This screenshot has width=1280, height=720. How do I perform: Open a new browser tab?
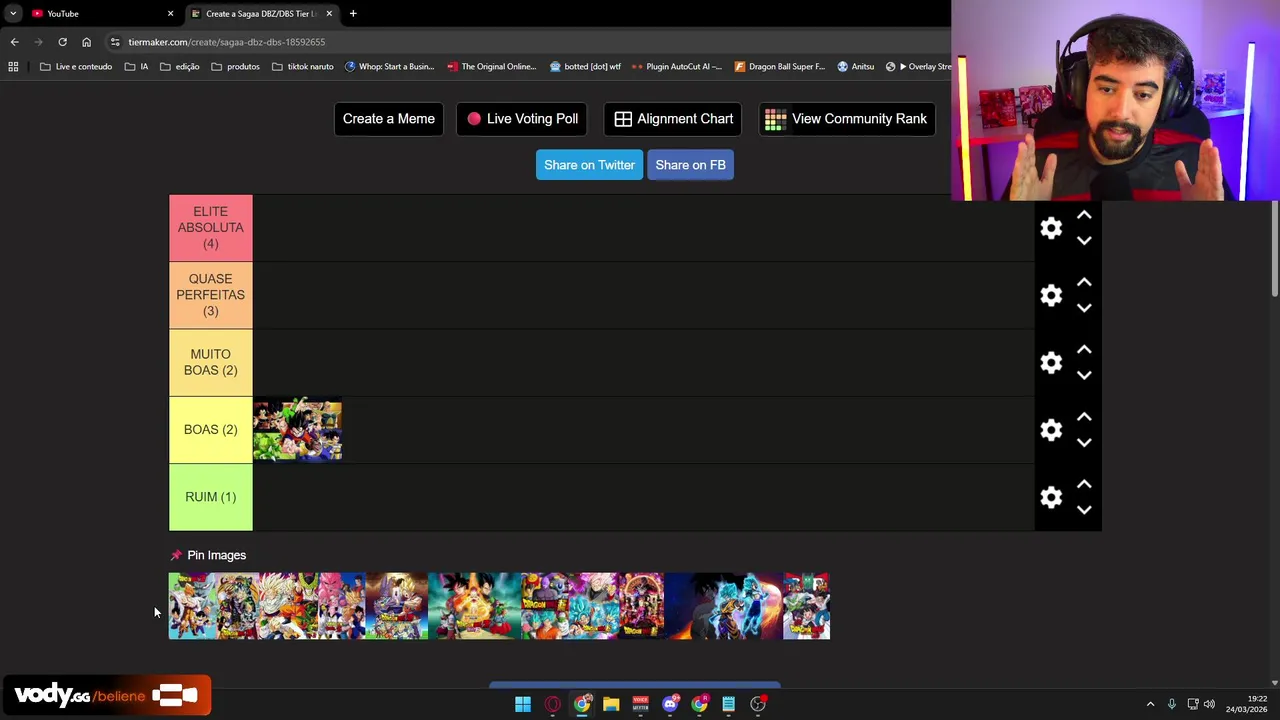pyautogui.click(x=353, y=14)
